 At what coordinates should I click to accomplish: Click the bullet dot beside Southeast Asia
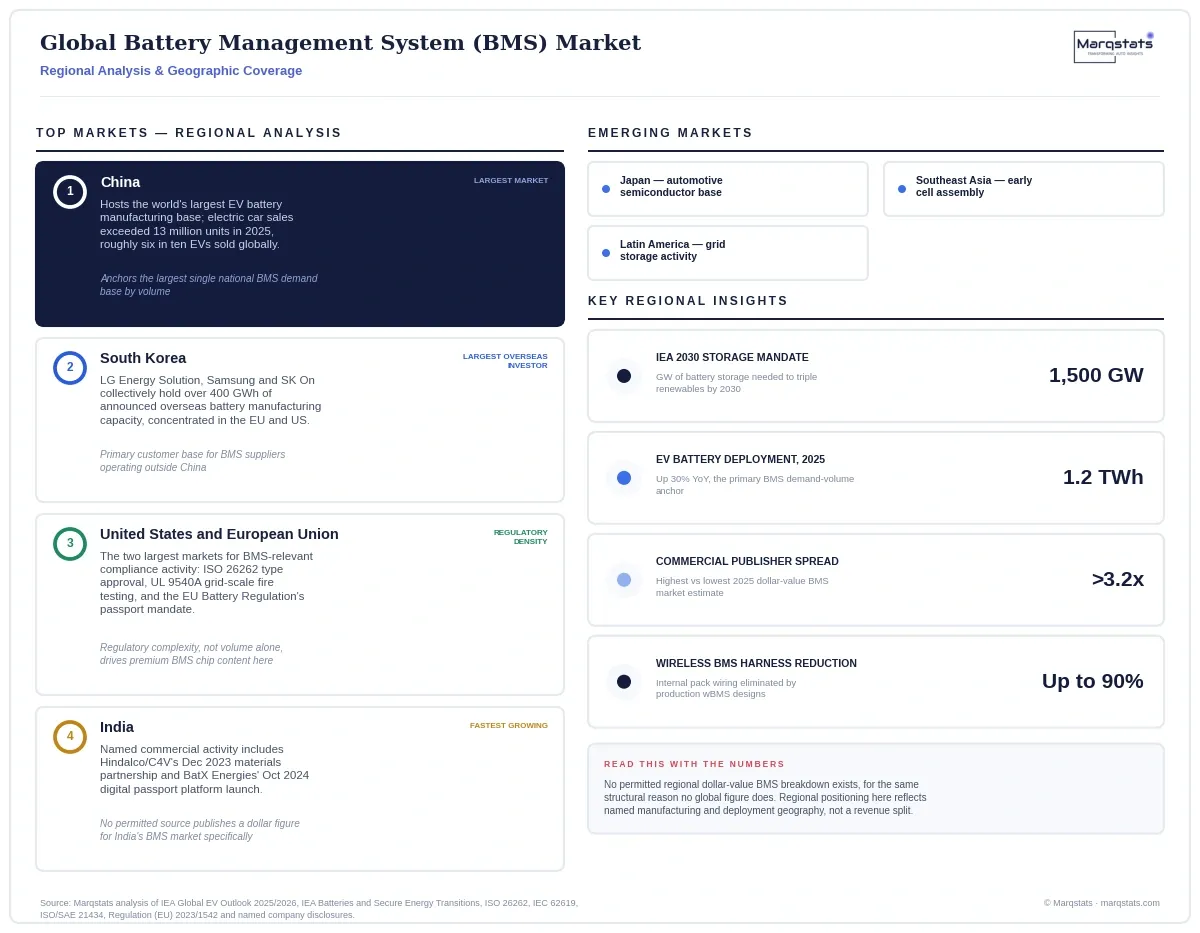pos(902,189)
